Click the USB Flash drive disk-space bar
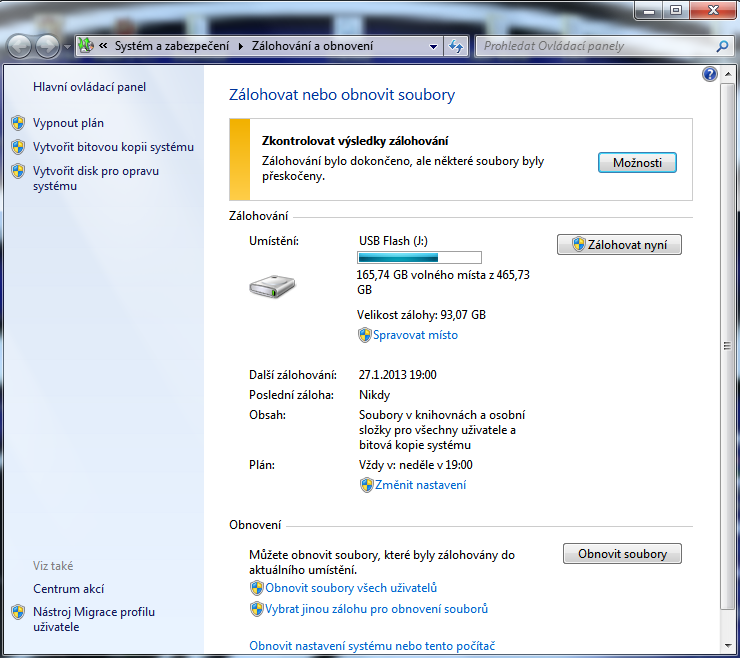This screenshot has height=658, width=740. click(x=420, y=257)
